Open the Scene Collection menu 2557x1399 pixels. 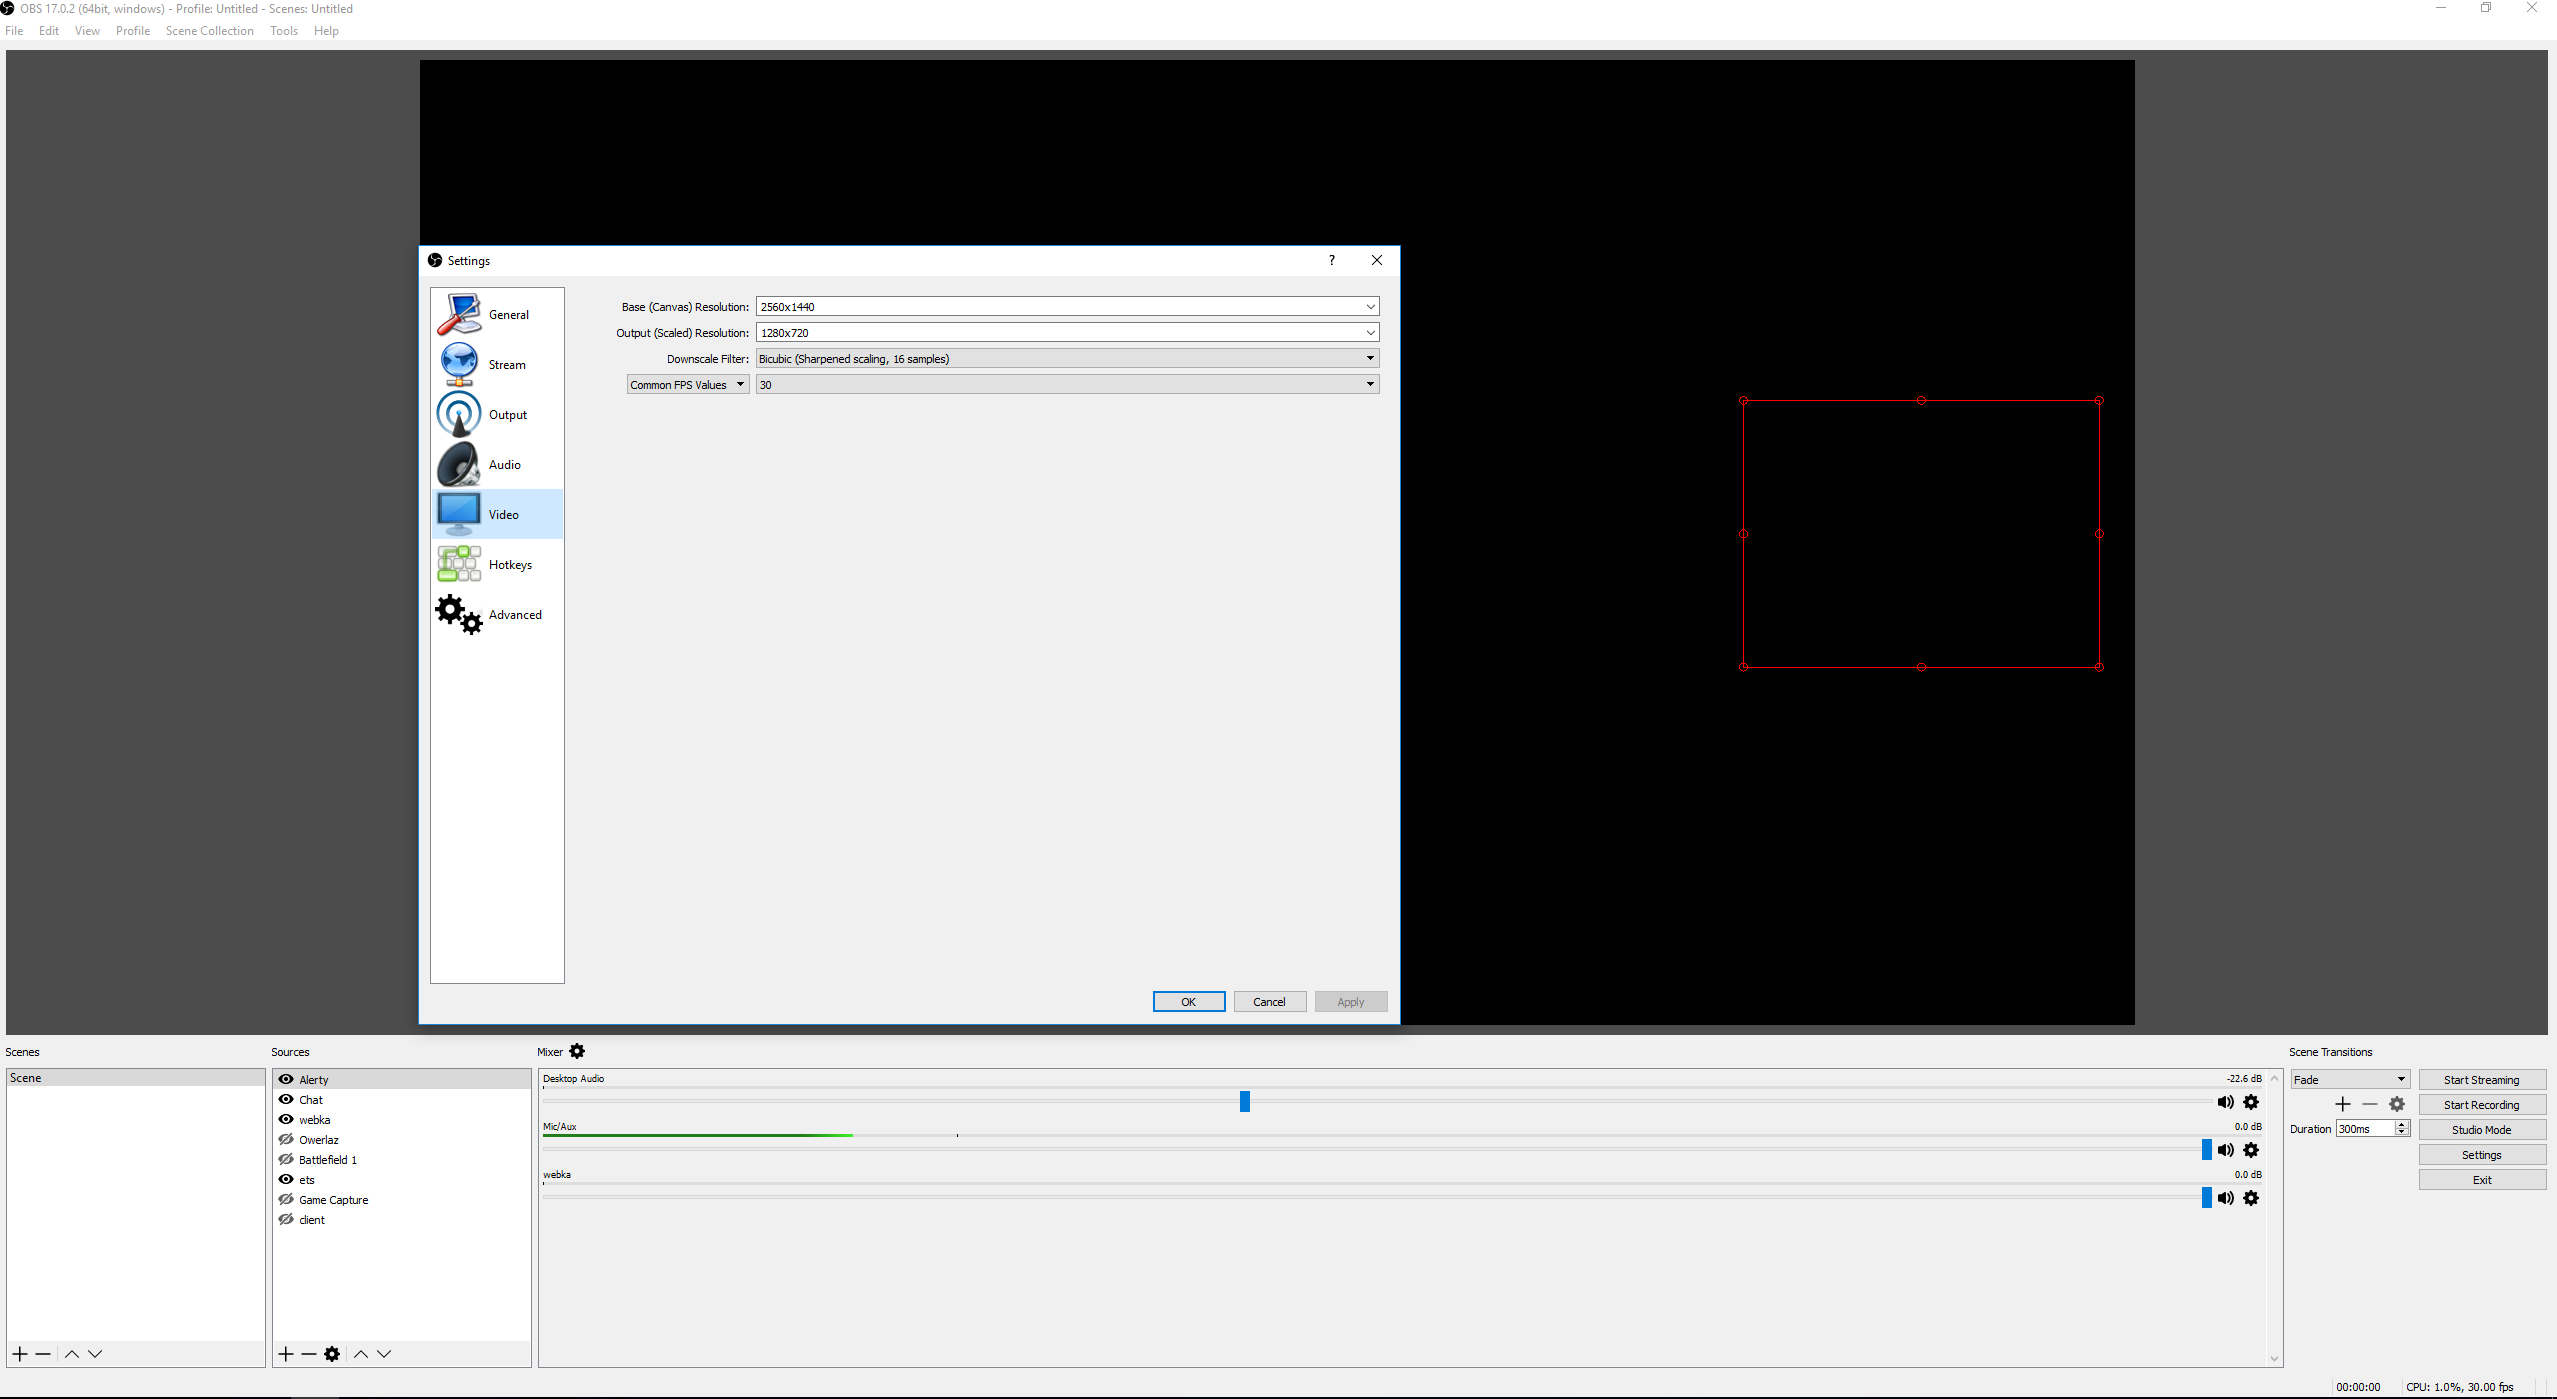(209, 31)
